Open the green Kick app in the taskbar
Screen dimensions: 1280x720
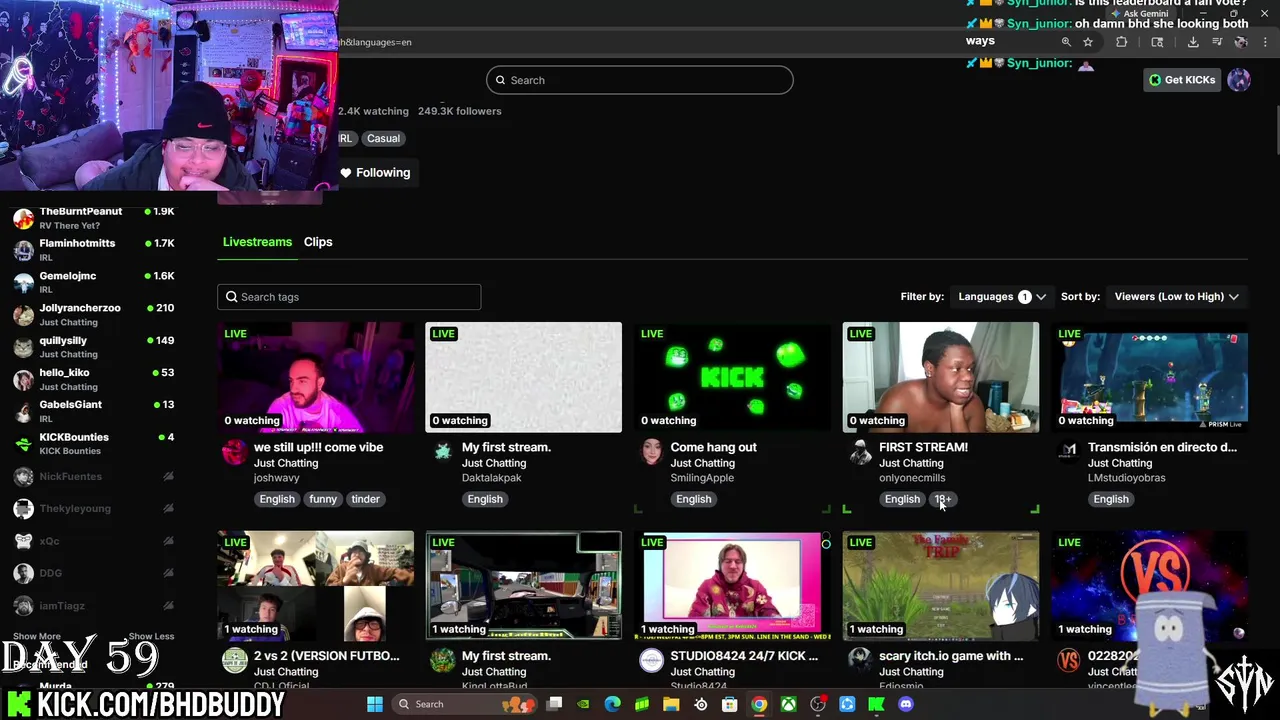876,704
